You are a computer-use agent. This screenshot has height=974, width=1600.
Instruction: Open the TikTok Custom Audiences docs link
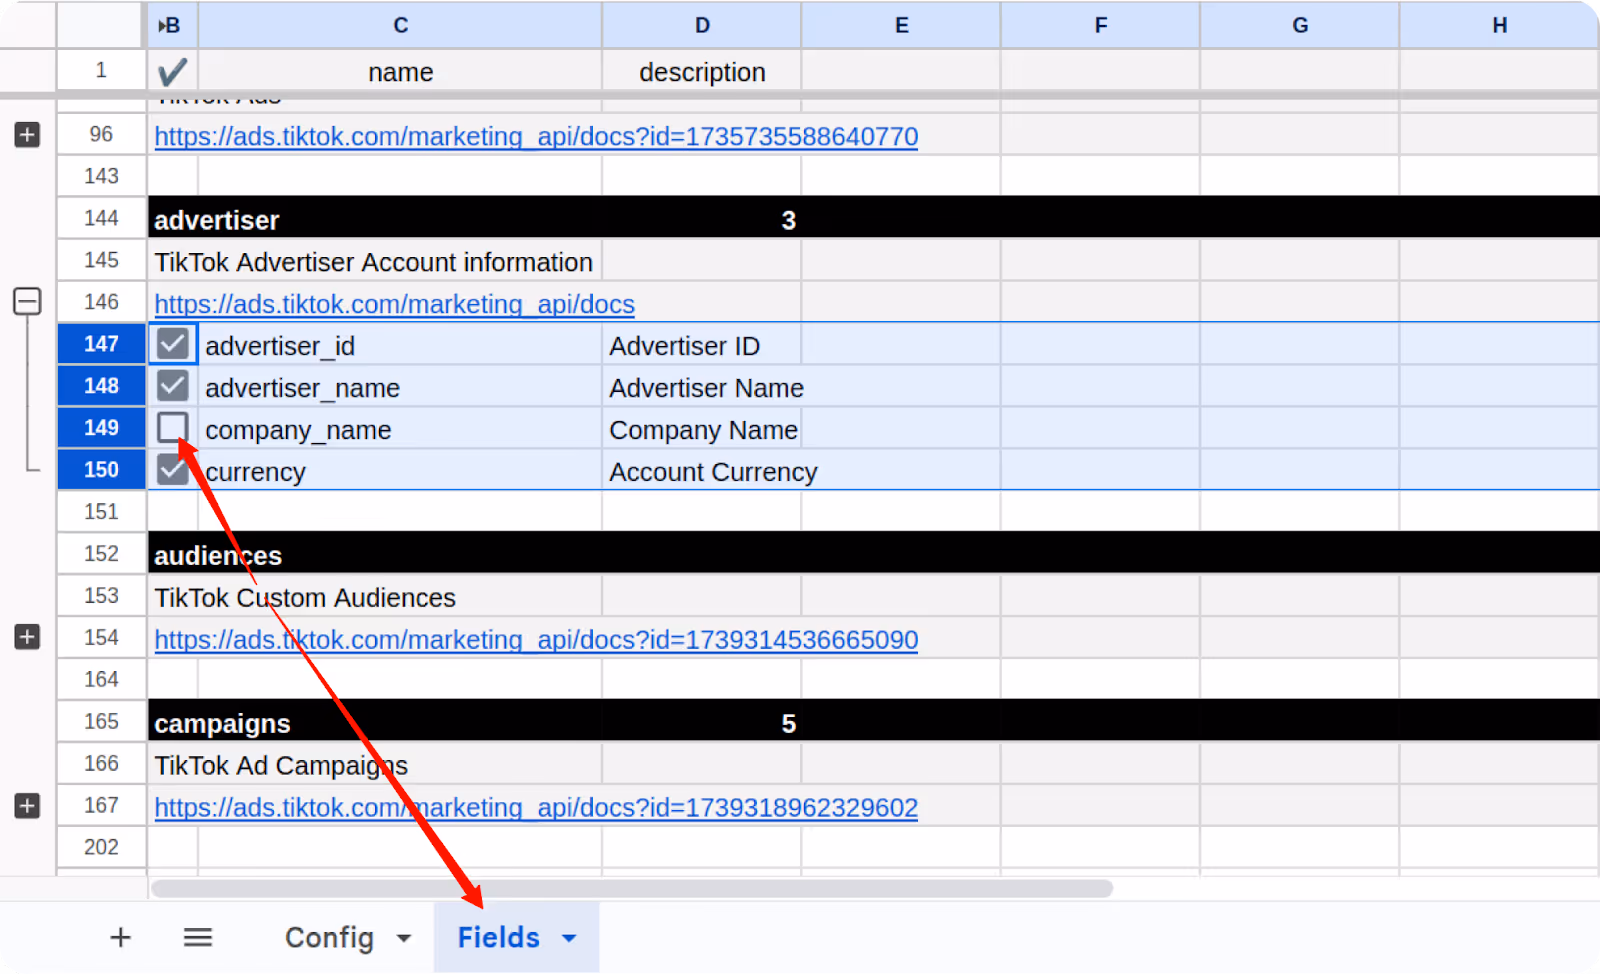536,639
